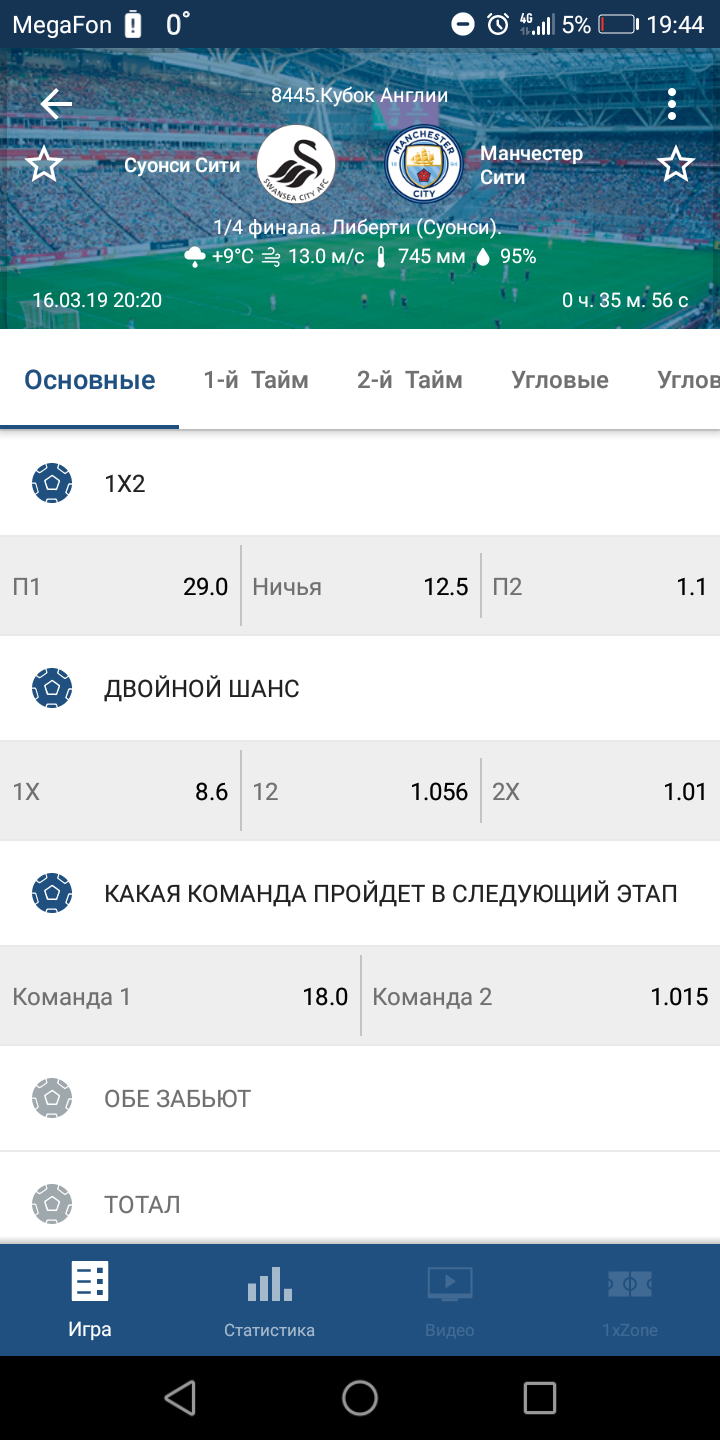Favorite Суонси Сити with the star

point(44,164)
